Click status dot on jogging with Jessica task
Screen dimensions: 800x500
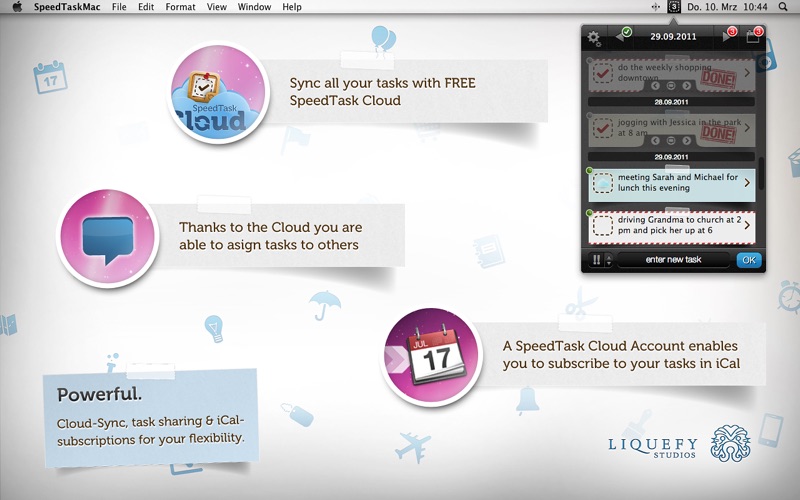(590, 116)
